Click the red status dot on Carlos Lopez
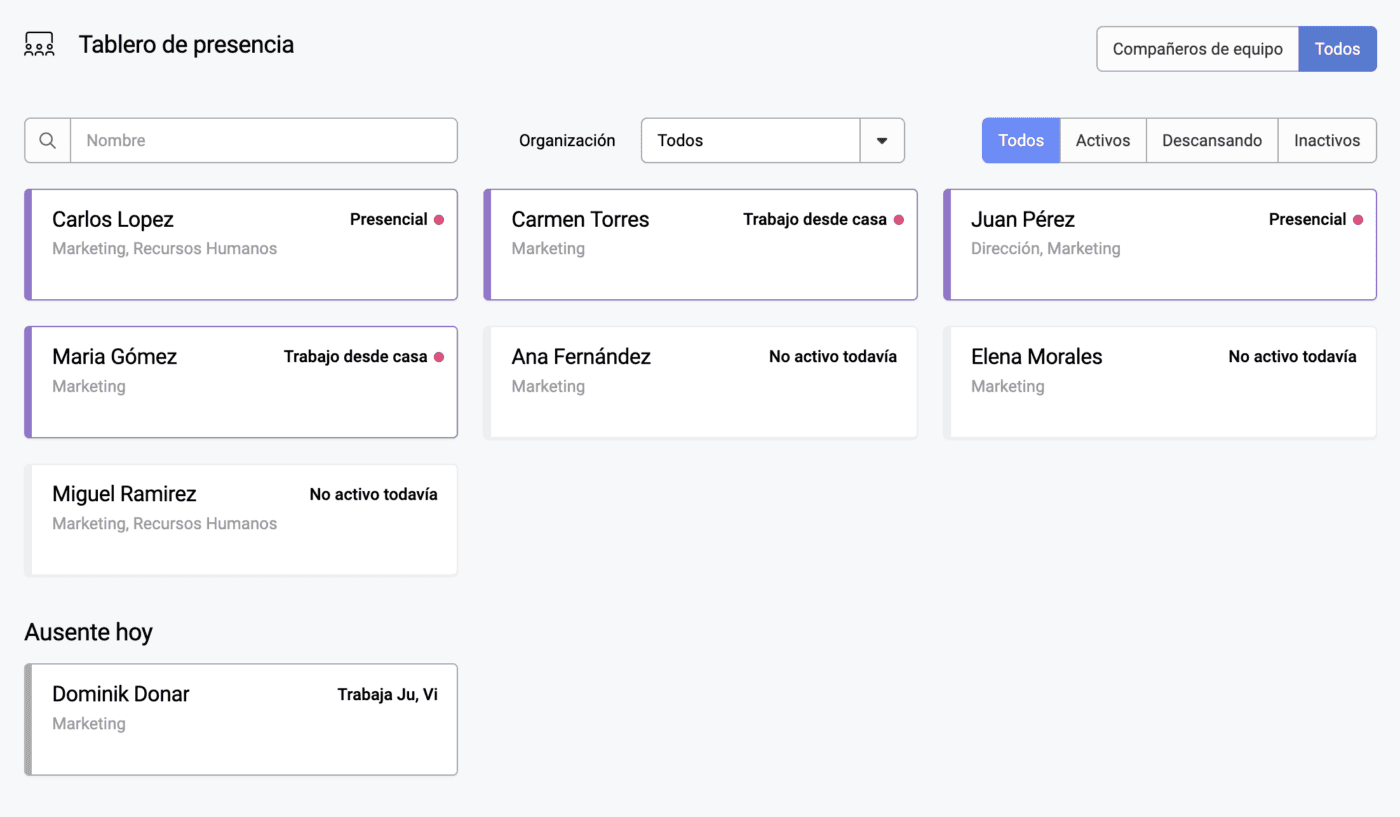The height and width of the screenshot is (817, 1400). click(x=438, y=220)
